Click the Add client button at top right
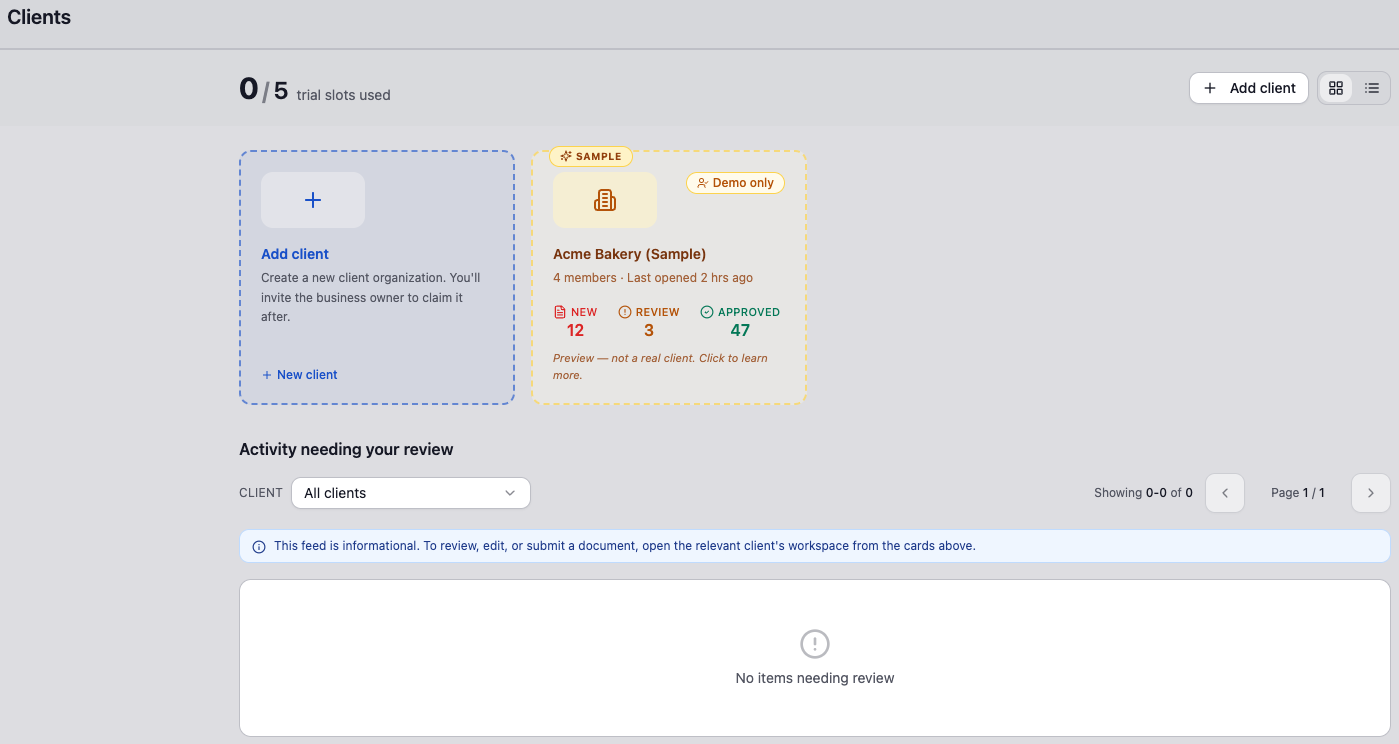 click(1248, 88)
